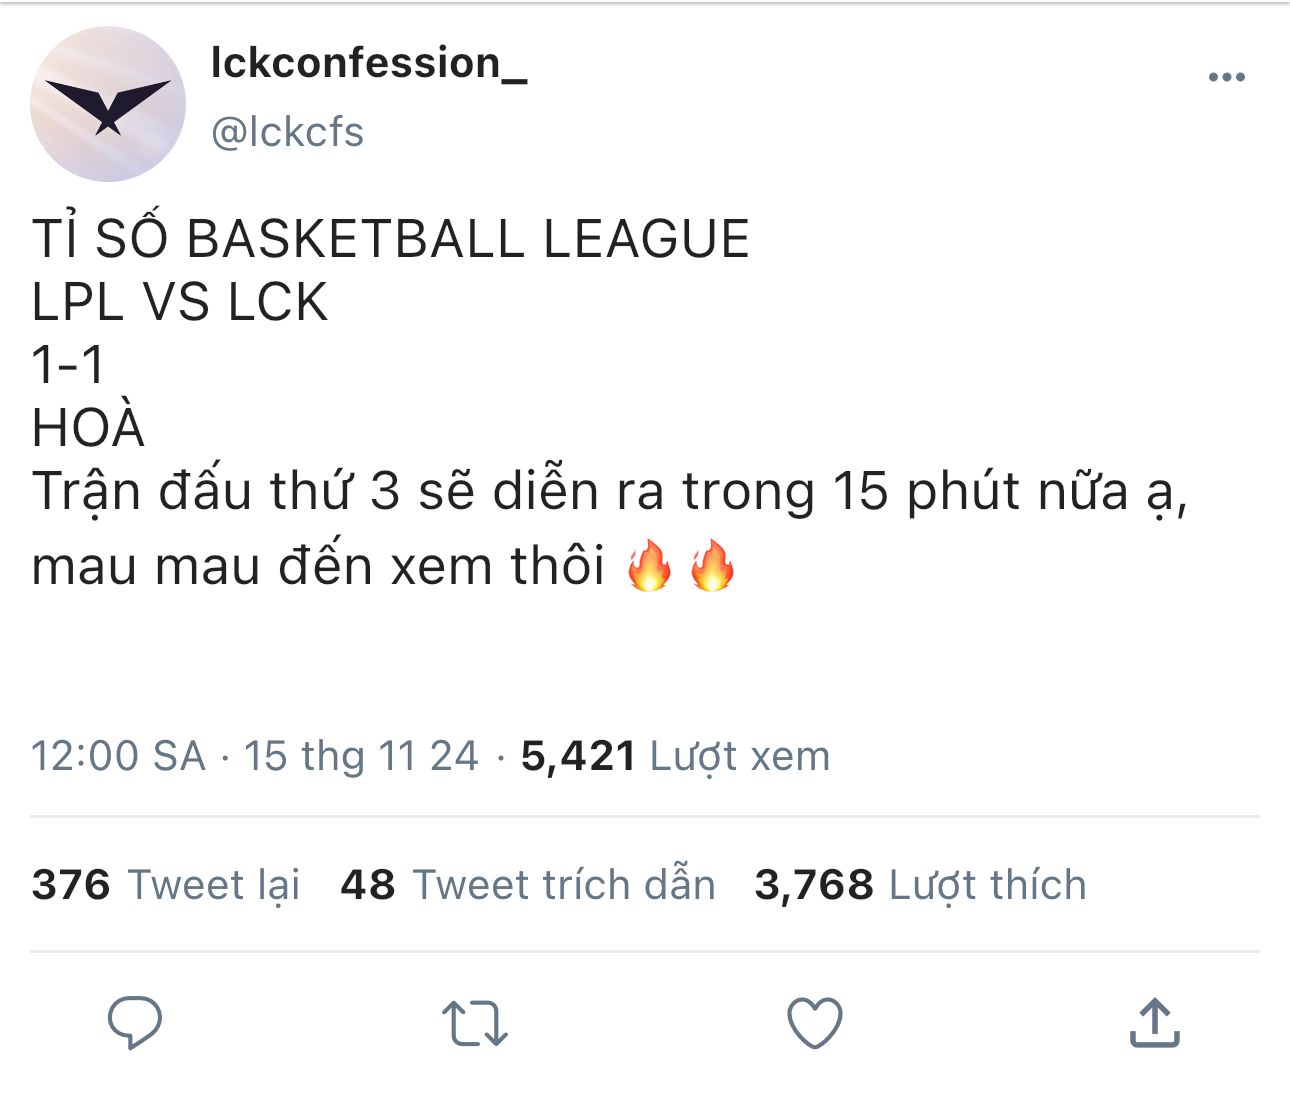Click the Trận đấu thứ 3 sentence
The image size is (1290, 1094).
point(610,529)
